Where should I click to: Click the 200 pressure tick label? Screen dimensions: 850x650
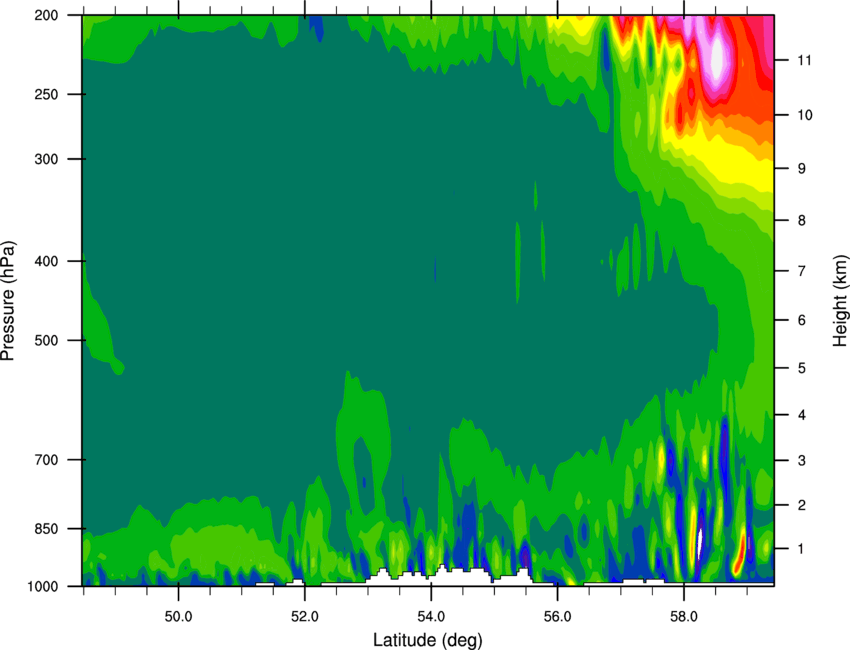pyautogui.click(x=47, y=15)
